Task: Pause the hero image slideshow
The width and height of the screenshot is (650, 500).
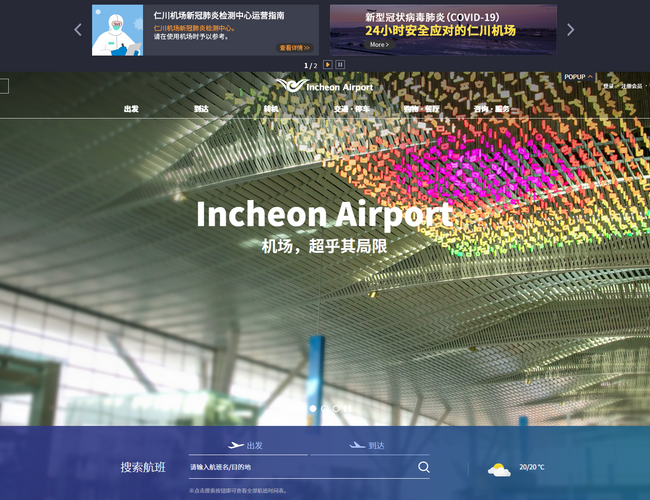Action: point(348,408)
